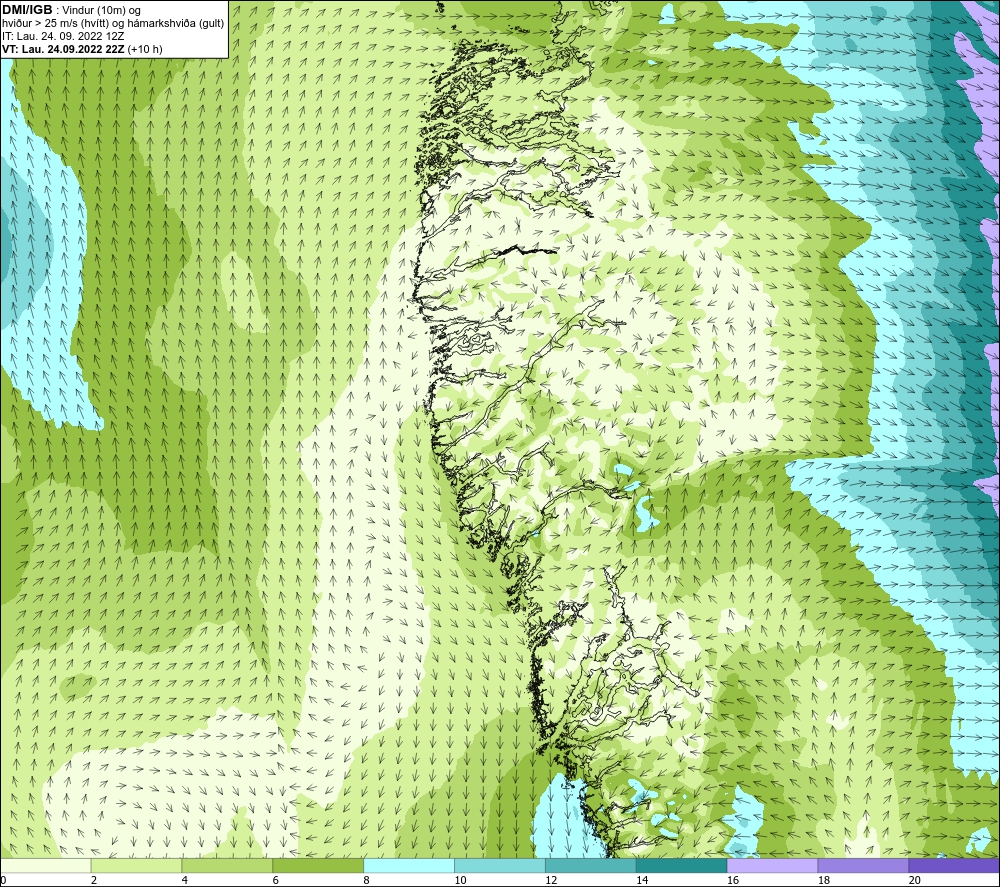
Task: Click the scale label '0'
Action: 3,881
